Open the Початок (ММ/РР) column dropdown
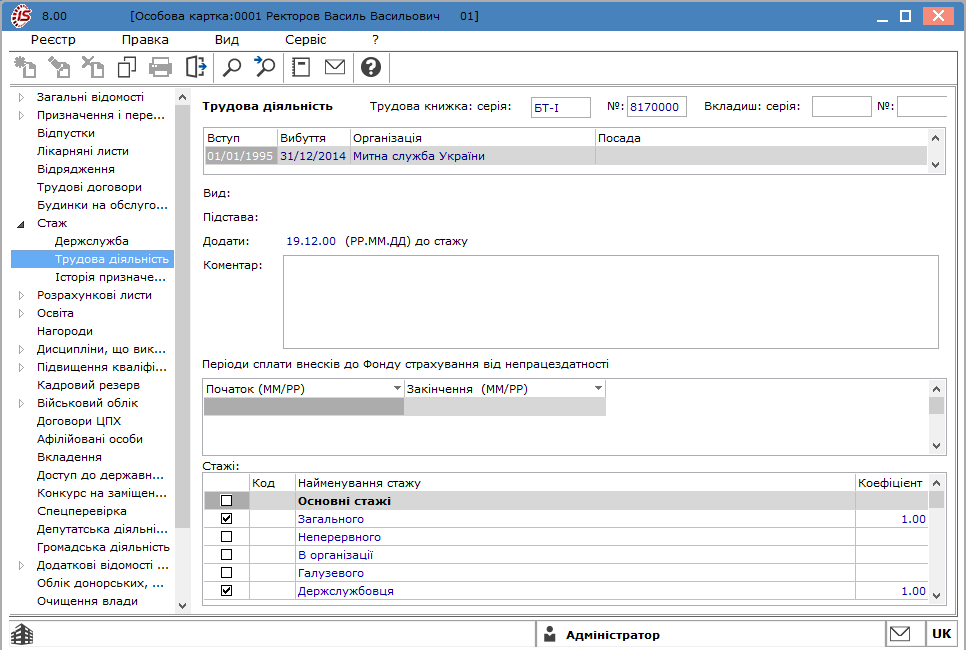This screenshot has width=966, height=650. [x=397, y=388]
